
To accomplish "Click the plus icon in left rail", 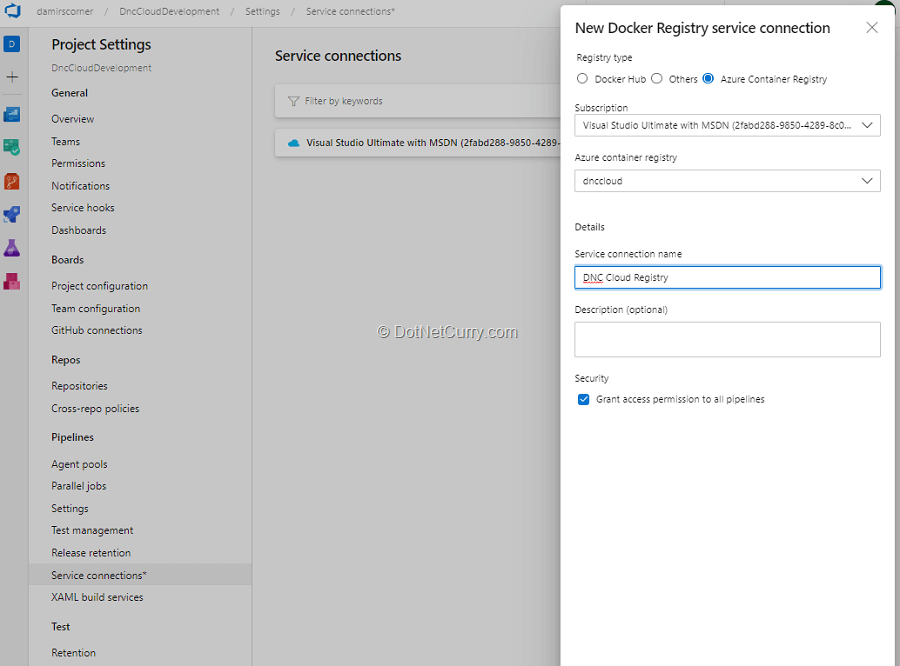I will pos(12,77).
